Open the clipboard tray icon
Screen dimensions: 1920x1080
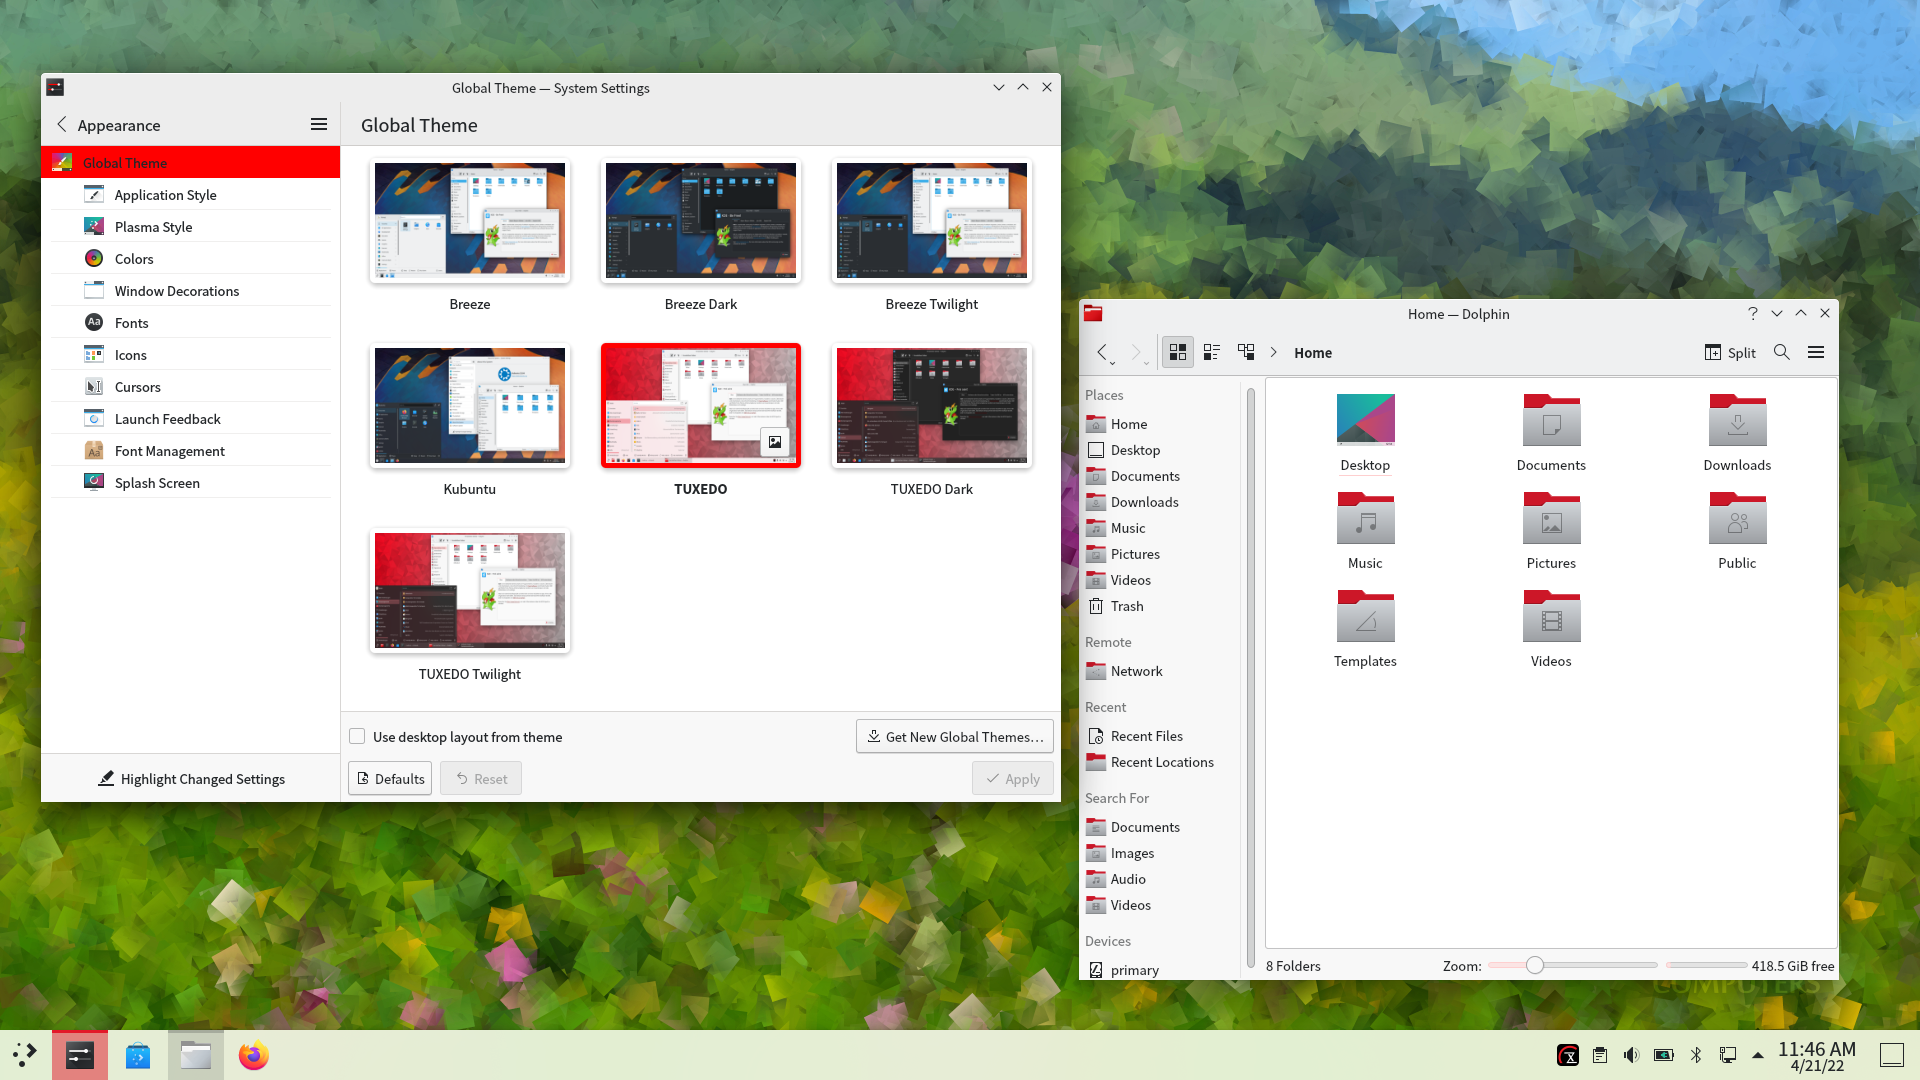(1600, 1055)
